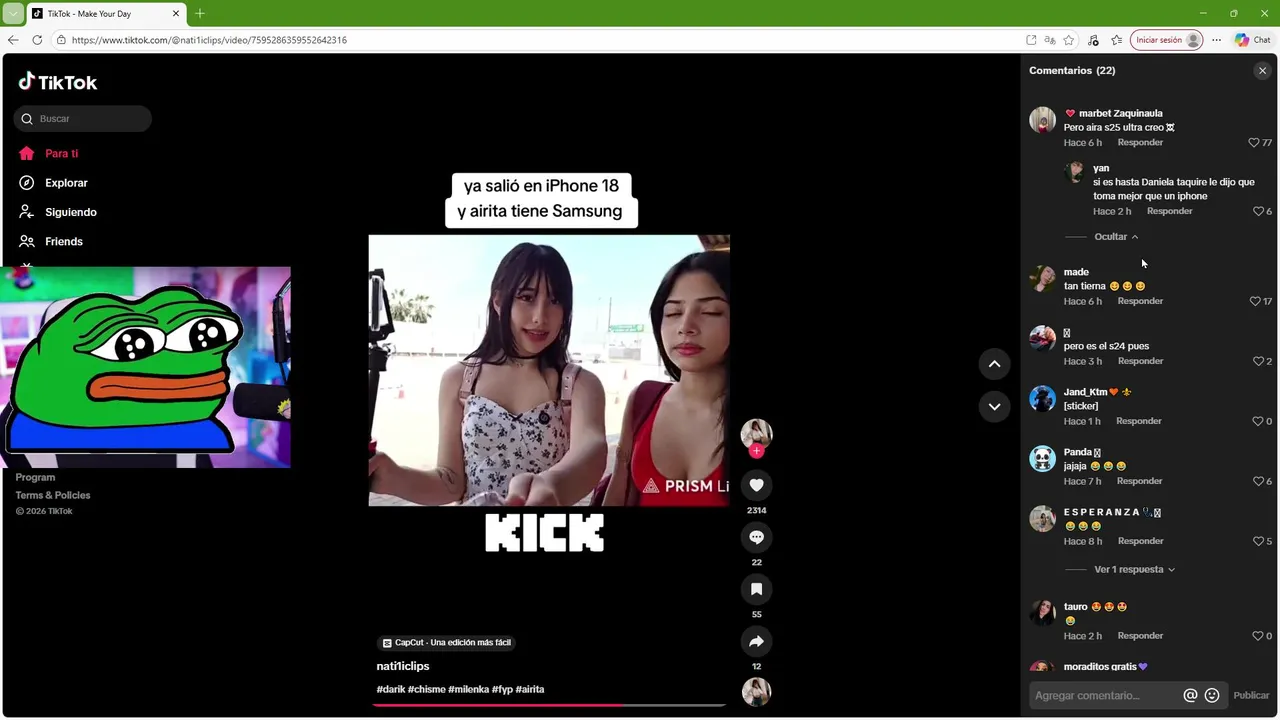
Task: Open the #milenka hashtag
Action: 468,690
